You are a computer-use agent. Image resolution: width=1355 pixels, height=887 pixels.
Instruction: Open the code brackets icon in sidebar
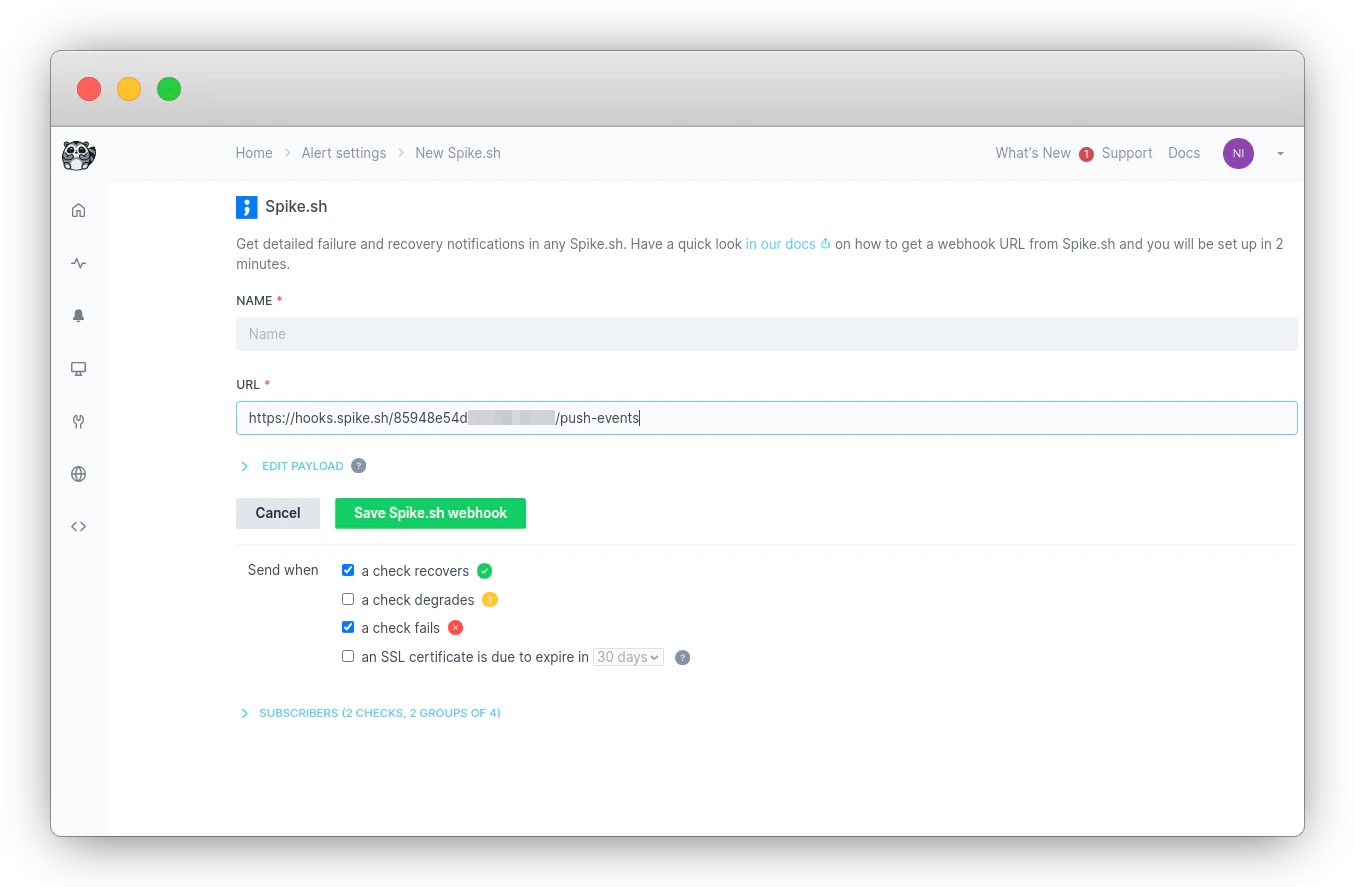(x=79, y=527)
